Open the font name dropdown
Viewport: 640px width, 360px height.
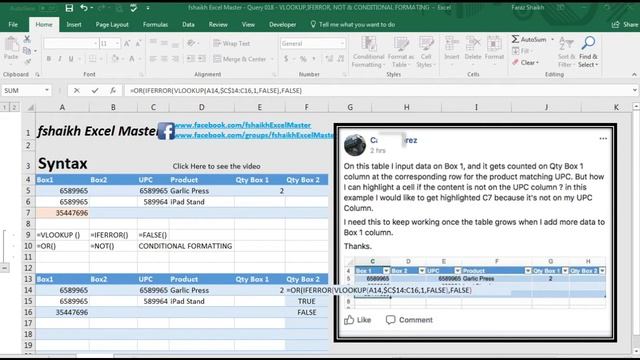(96, 43)
